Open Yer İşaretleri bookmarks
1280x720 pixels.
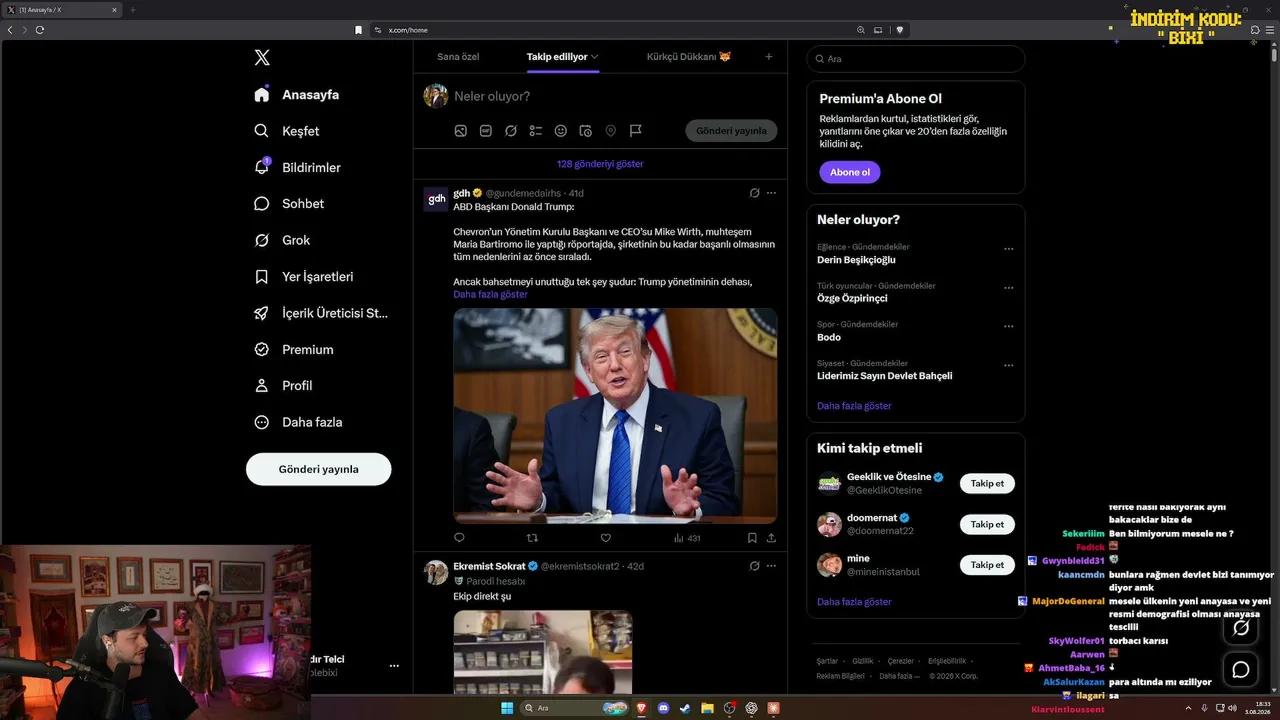point(303,277)
